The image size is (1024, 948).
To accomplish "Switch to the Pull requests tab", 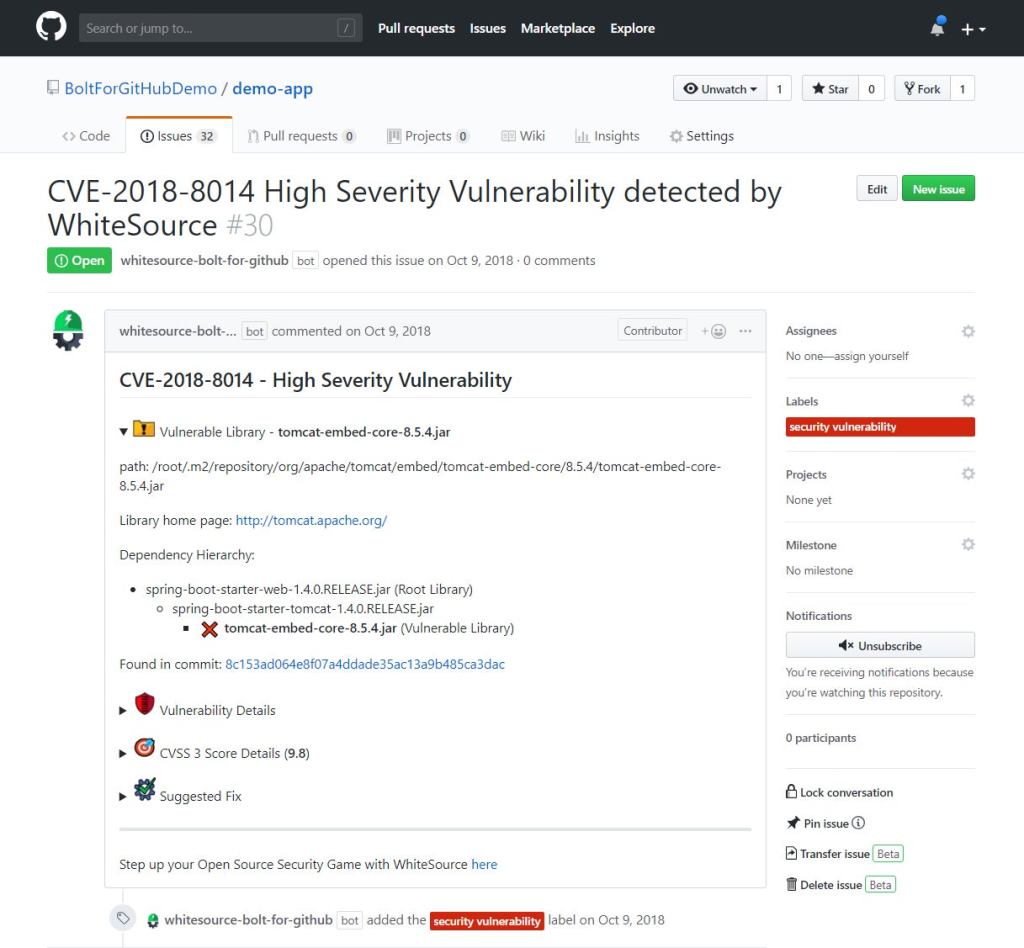I will pyautogui.click(x=301, y=135).
